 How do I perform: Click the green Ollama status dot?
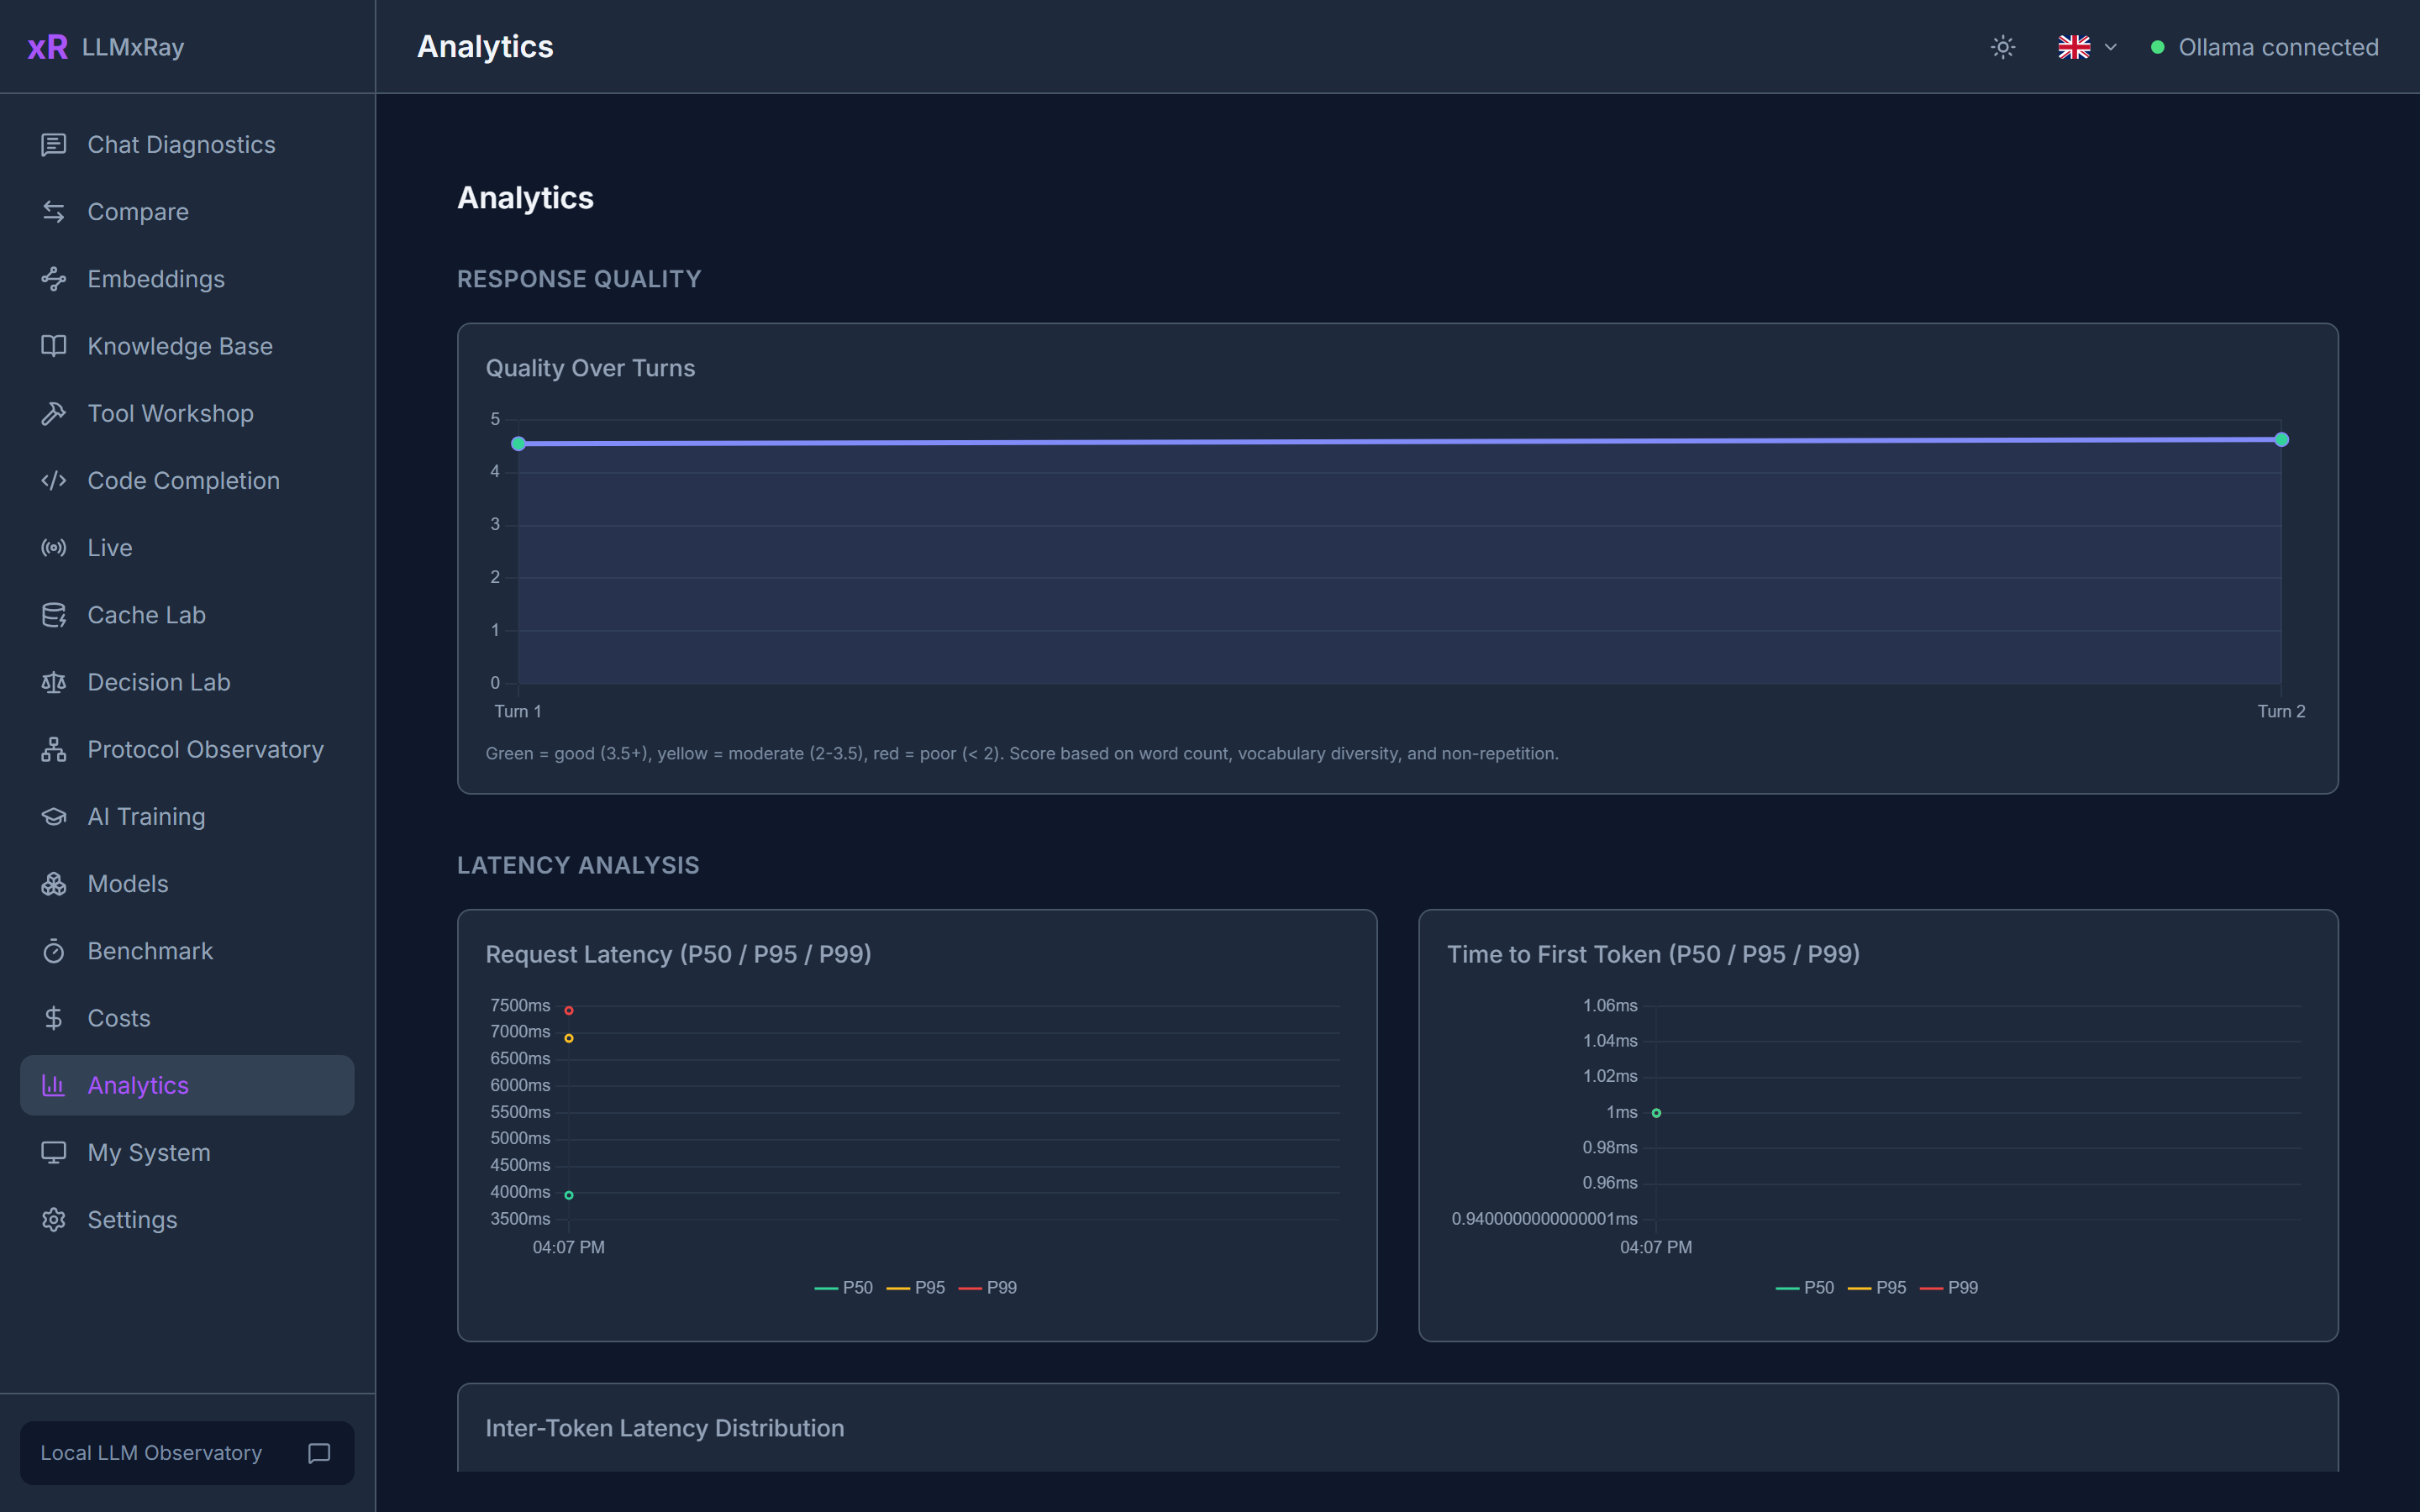(x=2158, y=47)
